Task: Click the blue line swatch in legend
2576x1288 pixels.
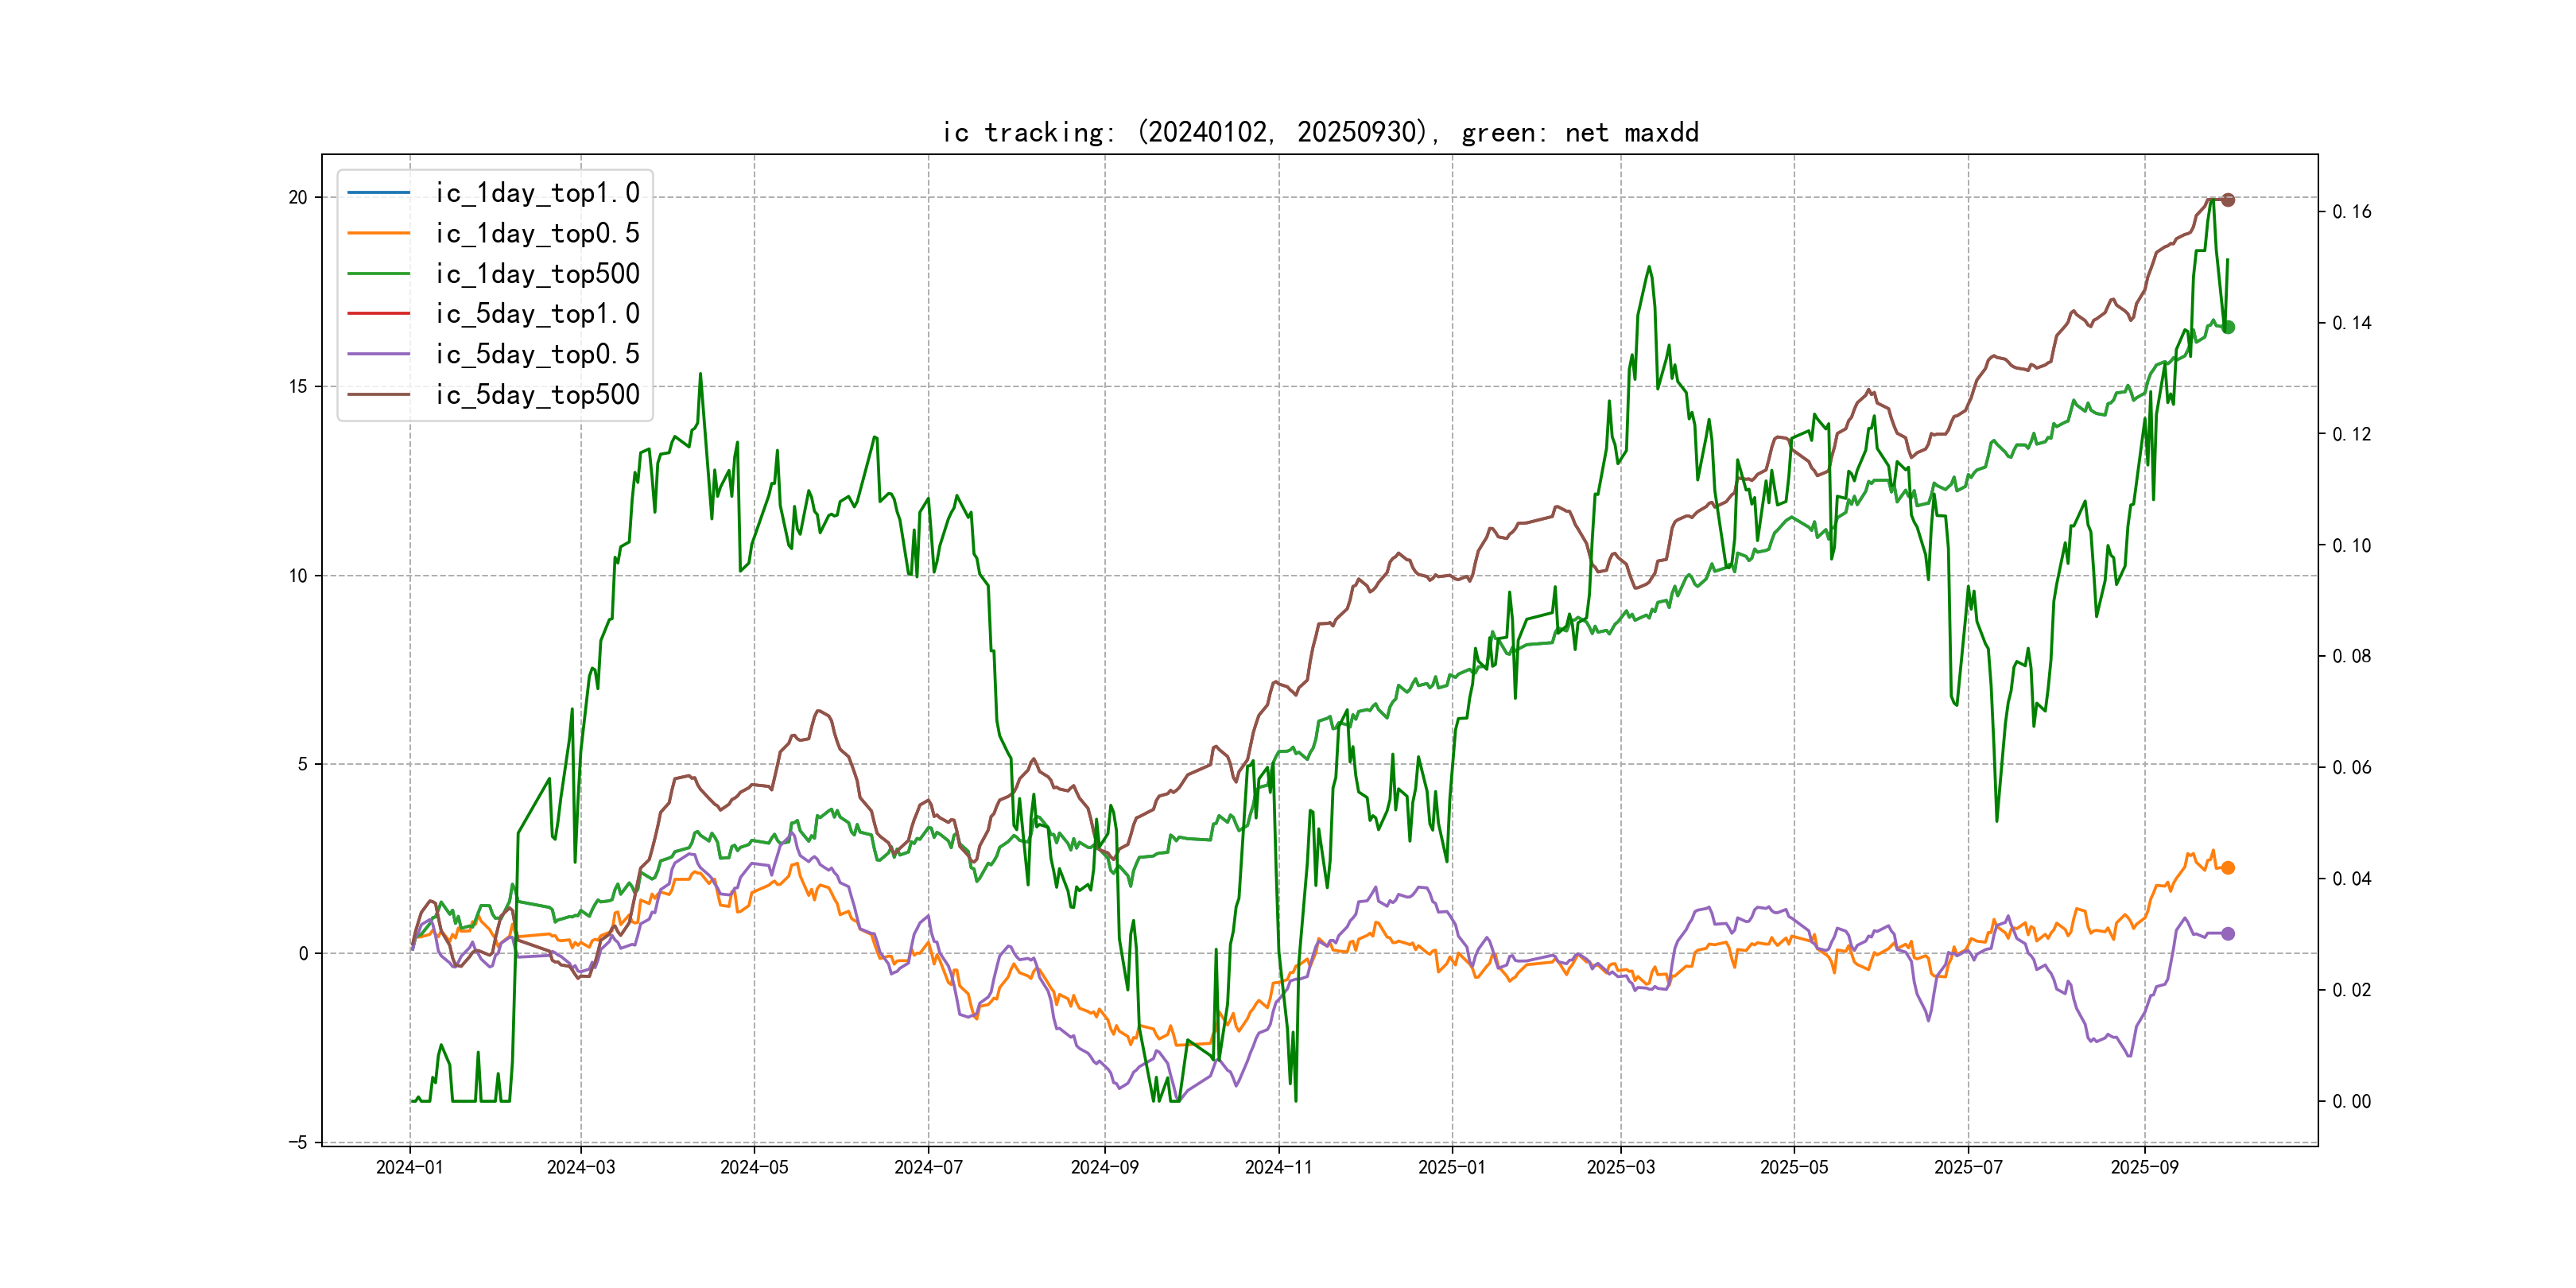Action: pos(379,193)
